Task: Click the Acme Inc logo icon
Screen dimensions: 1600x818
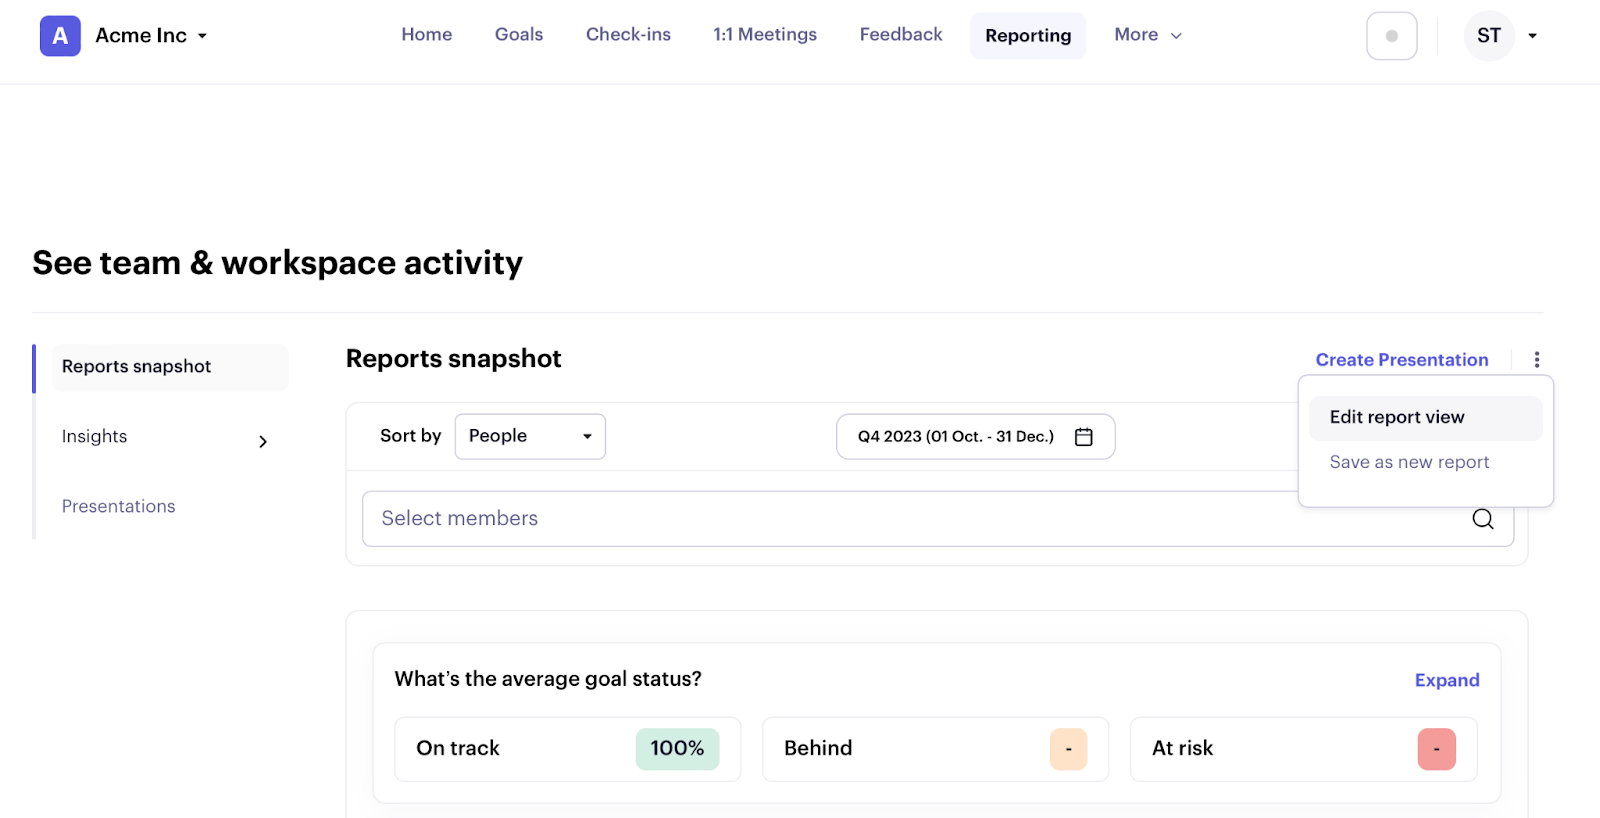Action: [x=60, y=36]
